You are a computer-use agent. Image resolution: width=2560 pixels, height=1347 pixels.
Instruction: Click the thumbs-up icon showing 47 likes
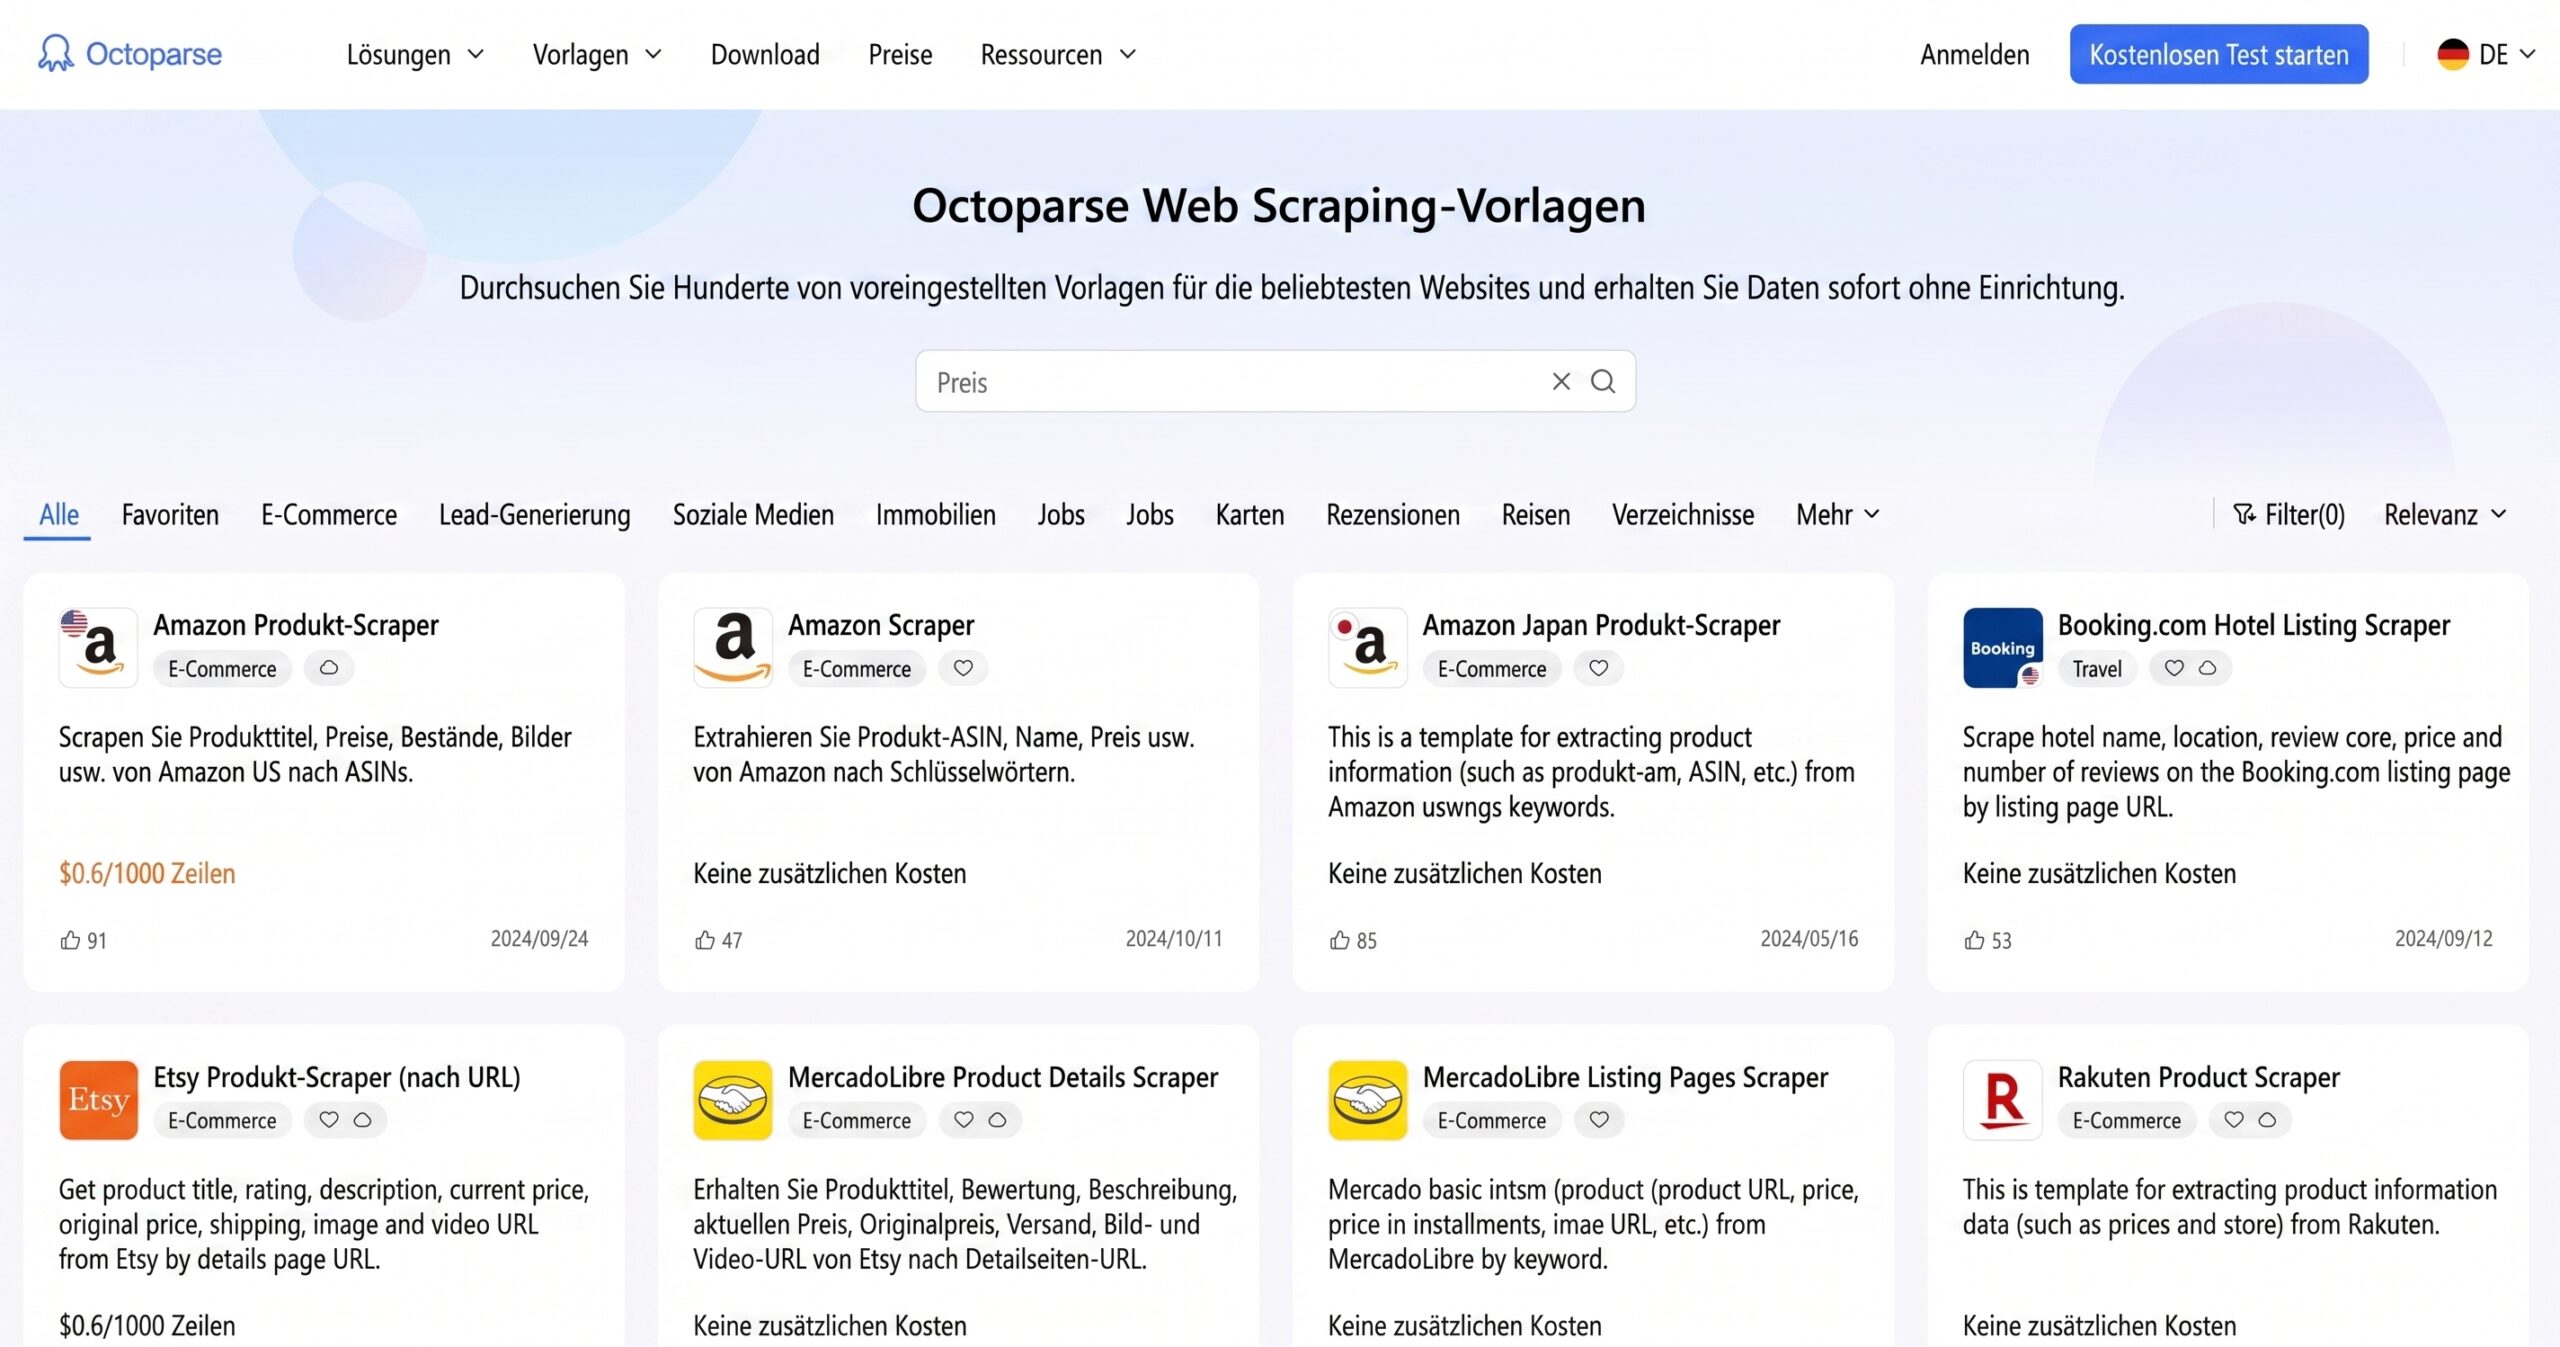coord(705,939)
